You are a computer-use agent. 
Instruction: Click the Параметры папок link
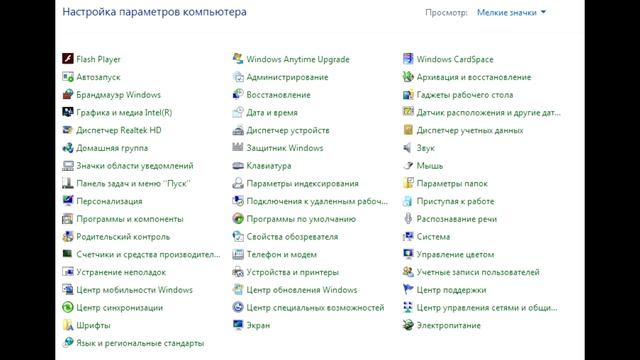coord(452,184)
